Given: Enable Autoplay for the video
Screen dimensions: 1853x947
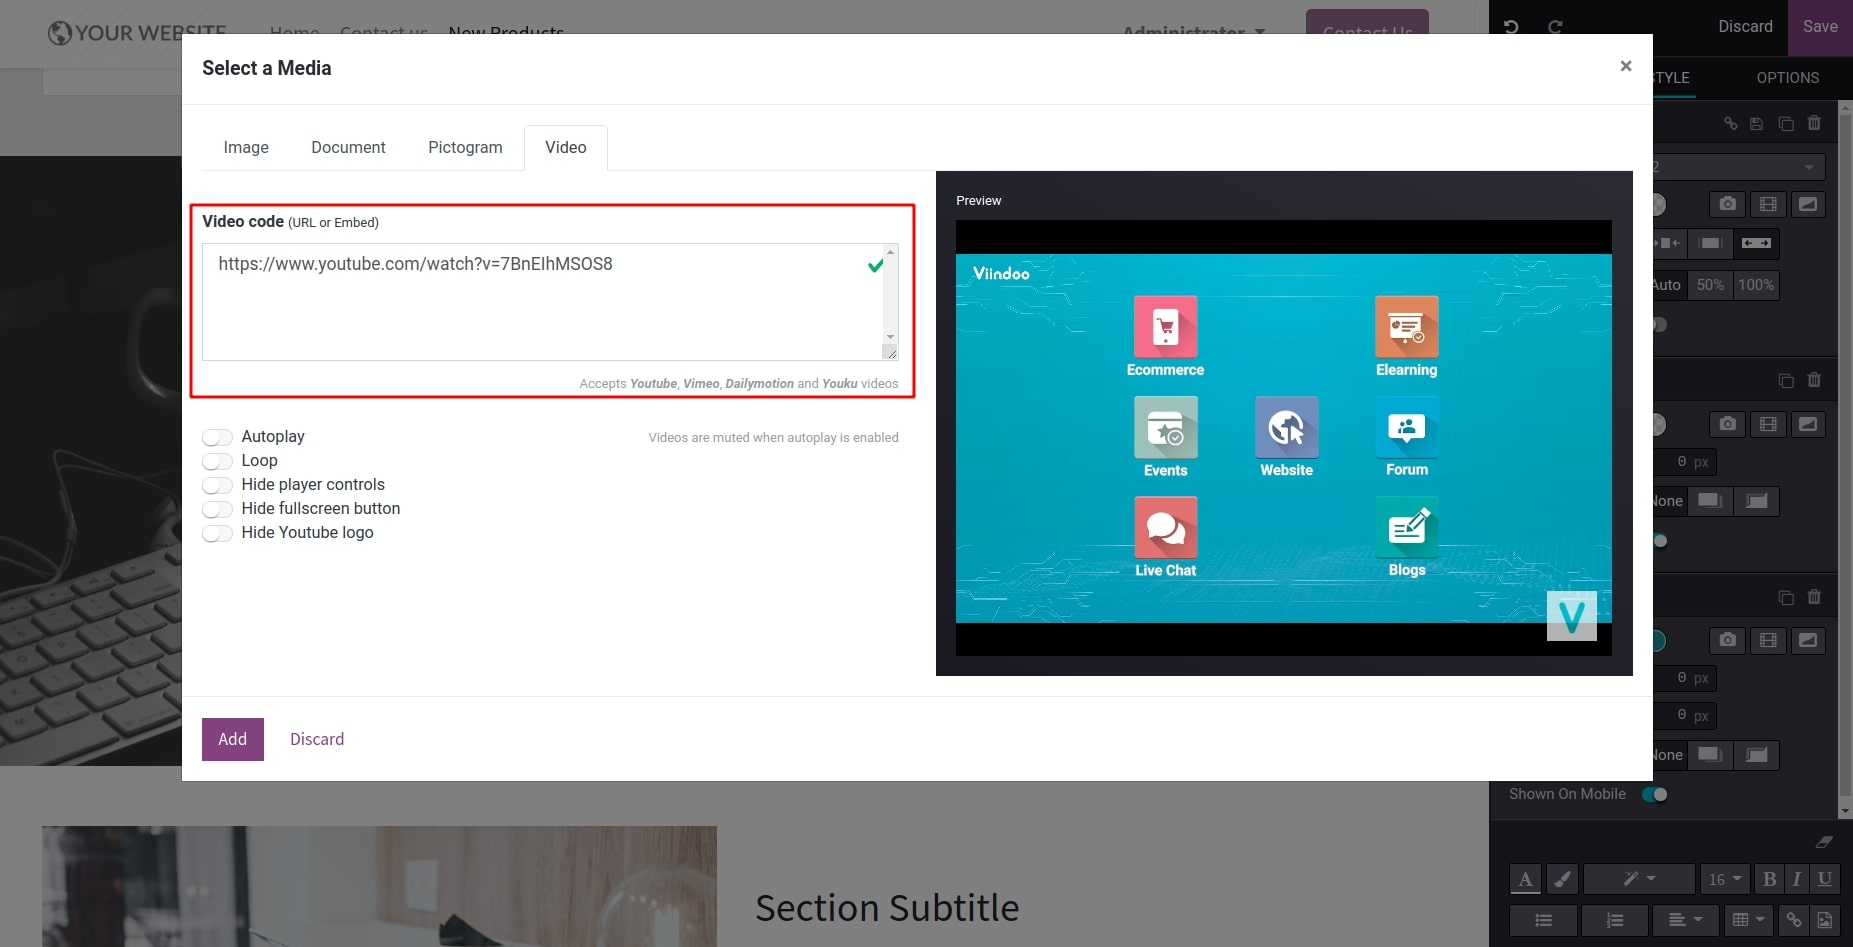Looking at the screenshot, I should pyautogui.click(x=217, y=437).
